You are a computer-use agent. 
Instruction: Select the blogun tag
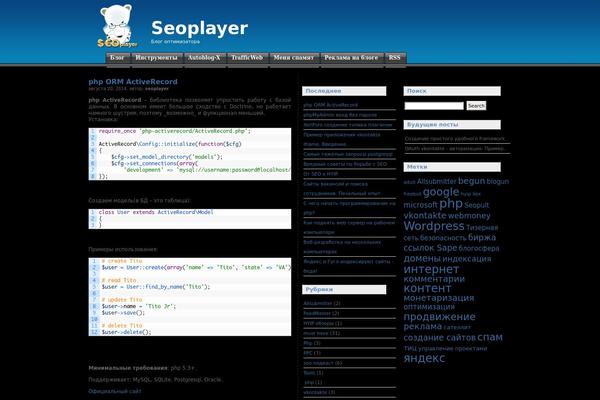tap(498, 181)
